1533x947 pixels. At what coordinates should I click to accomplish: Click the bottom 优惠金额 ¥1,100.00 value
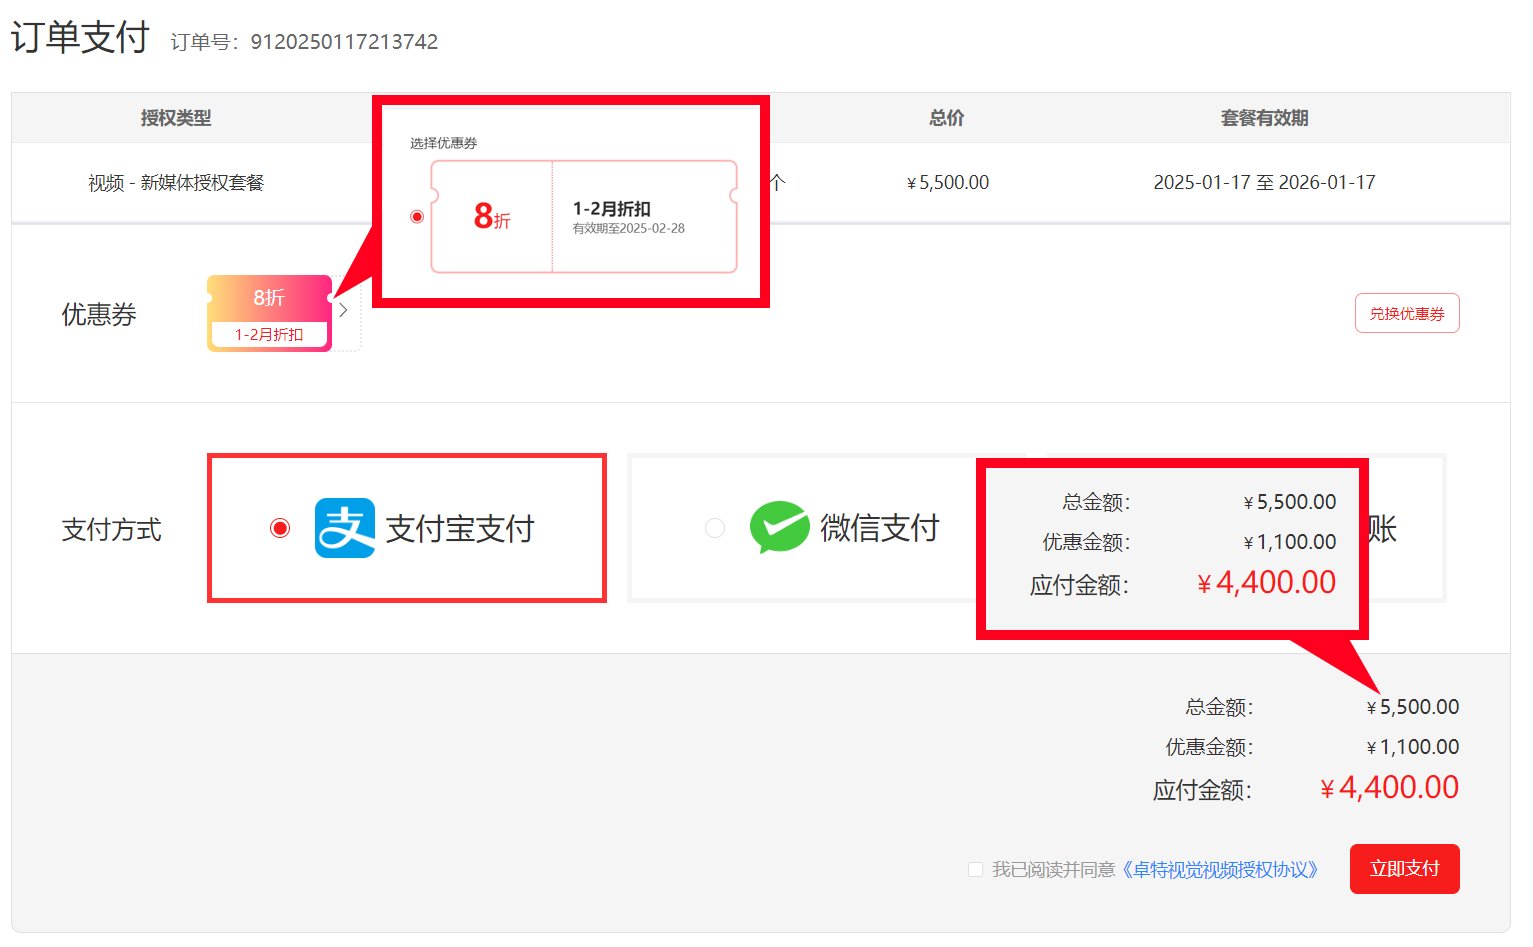[x=1413, y=747]
